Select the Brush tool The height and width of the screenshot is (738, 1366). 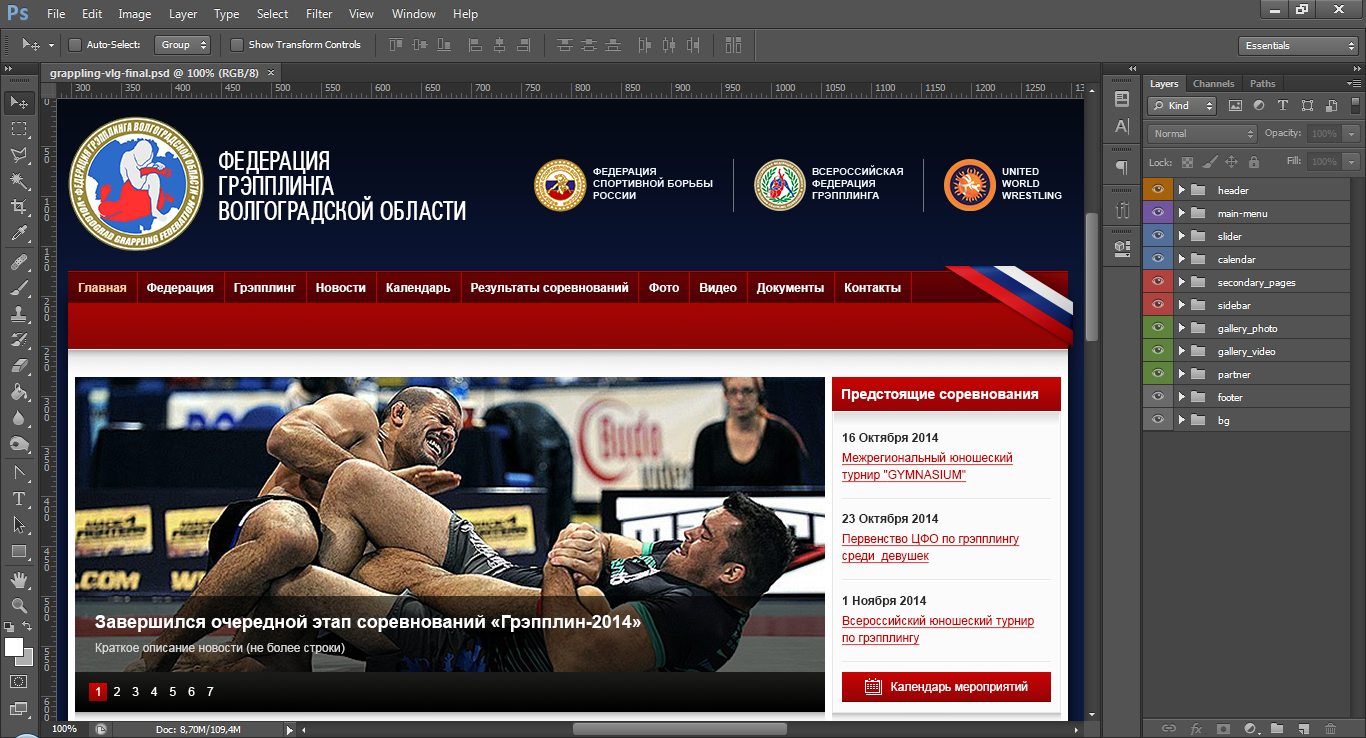pyautogui.click(x=19, y=288)
